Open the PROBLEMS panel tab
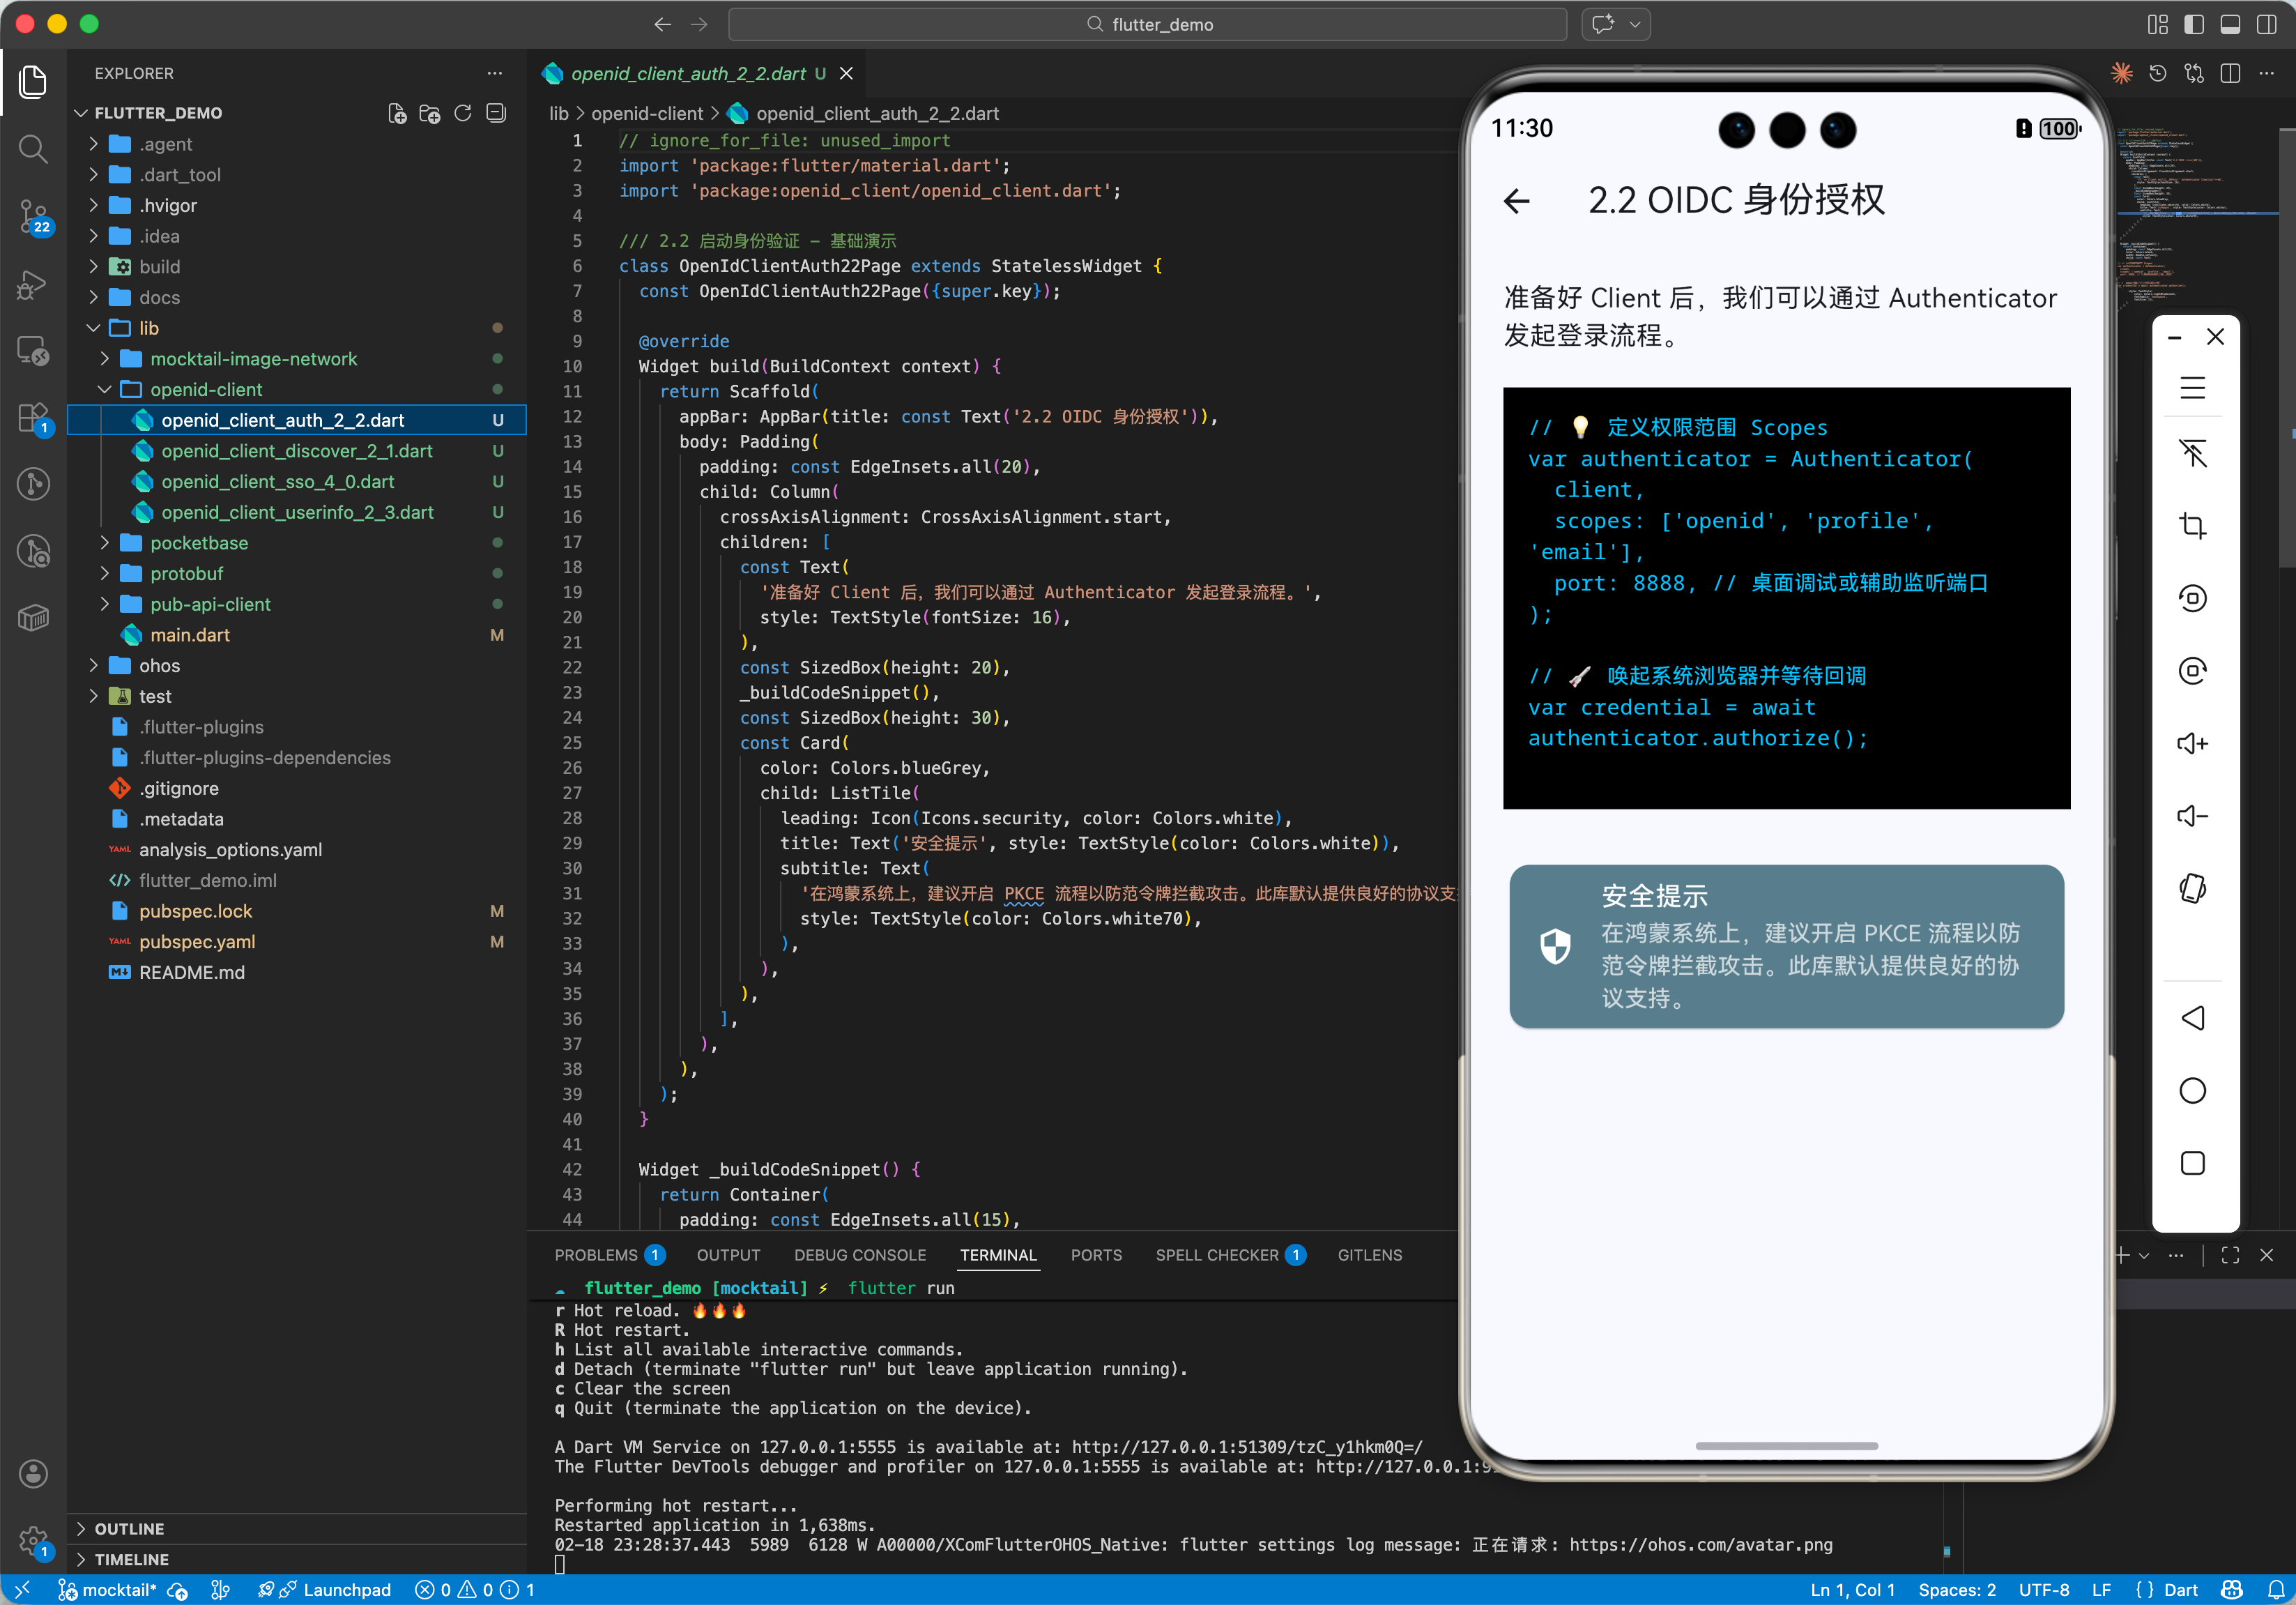2296x1605 pixels. (596, 1255)
